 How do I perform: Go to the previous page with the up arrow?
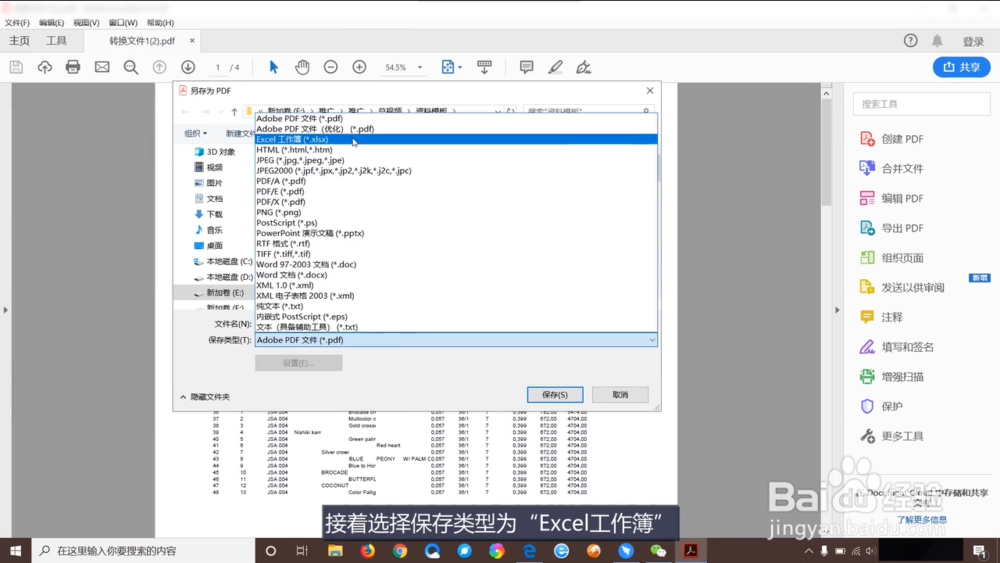pyautogui.click(x=159, y=67)
